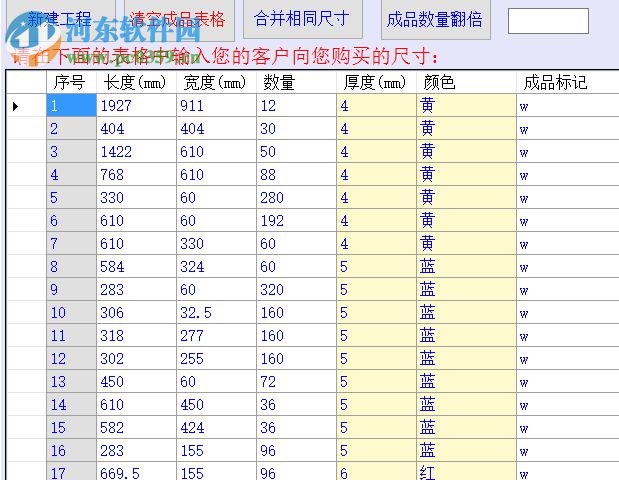Image resolution: width=619 pixels, height=480 pixels.
Task: Select quantity cell 192 in row 6
Action: pos(296,221)
